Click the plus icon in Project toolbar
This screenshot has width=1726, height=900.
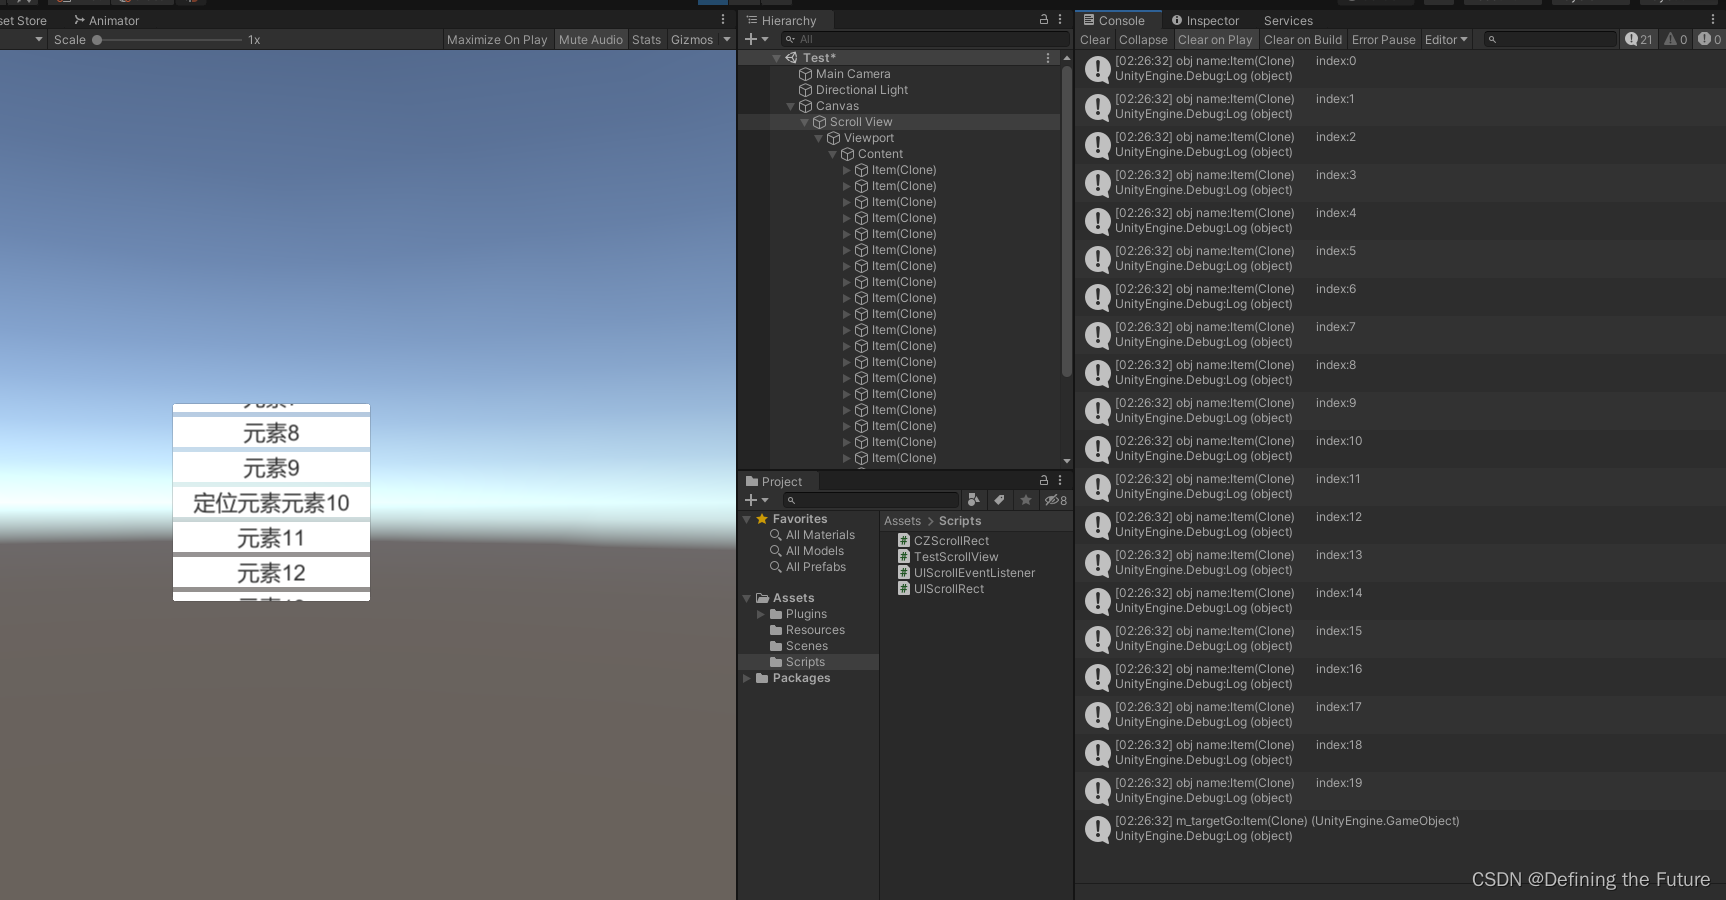751,500
